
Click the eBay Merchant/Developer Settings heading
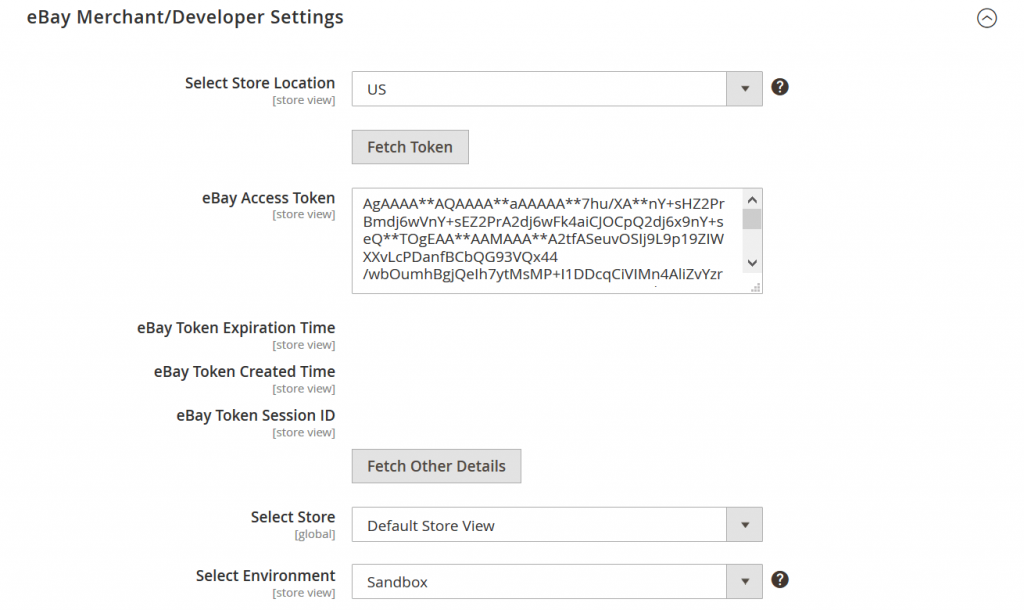click(184, 17)
